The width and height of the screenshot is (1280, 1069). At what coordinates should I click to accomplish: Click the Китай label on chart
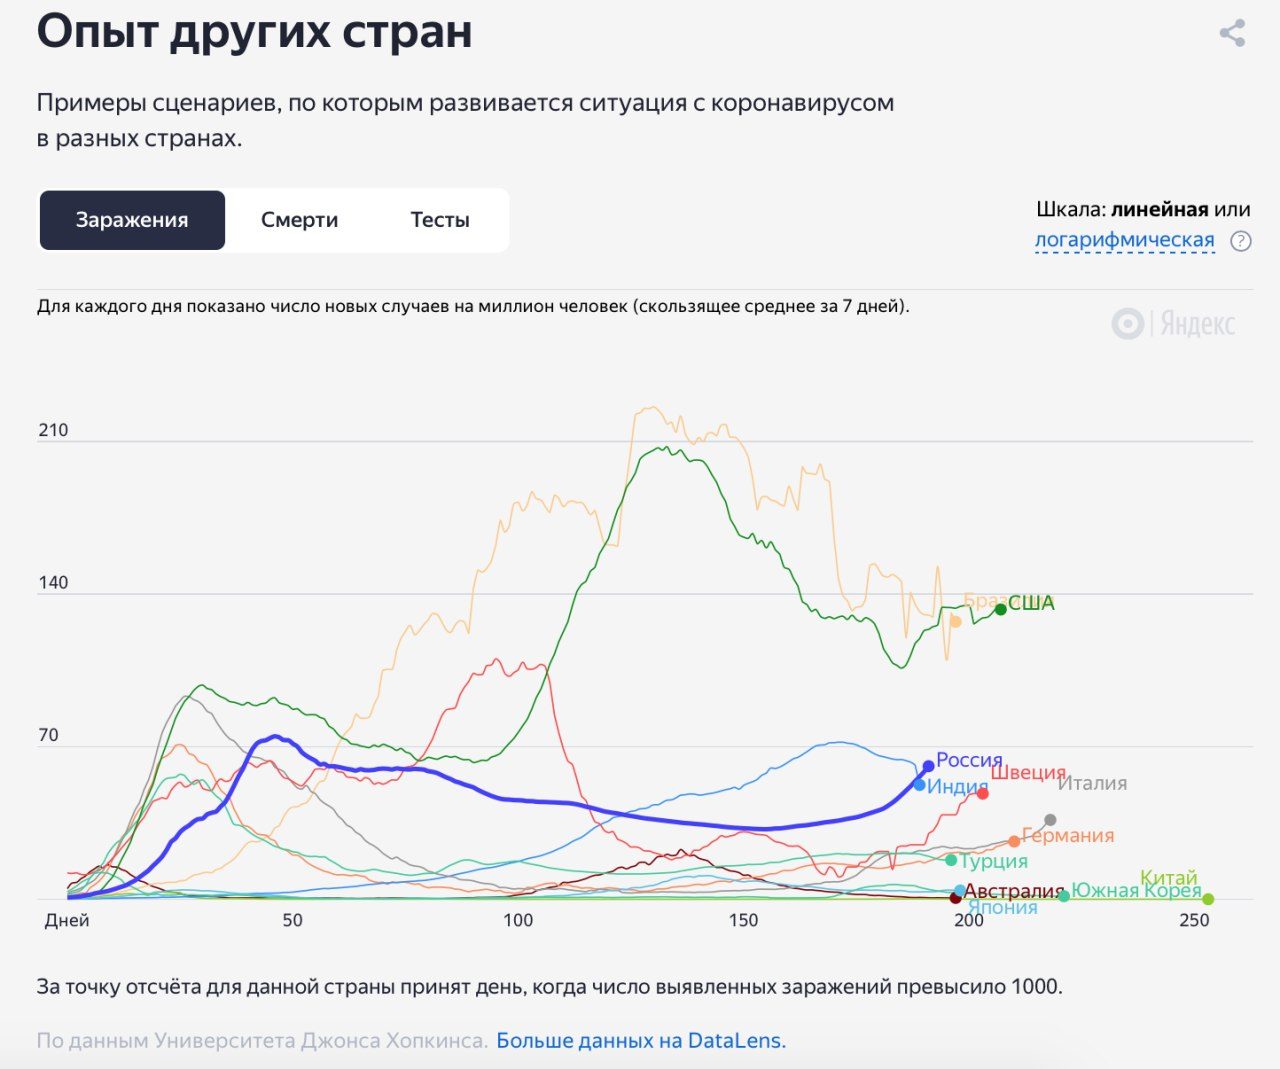click(x=1168, y=878)
